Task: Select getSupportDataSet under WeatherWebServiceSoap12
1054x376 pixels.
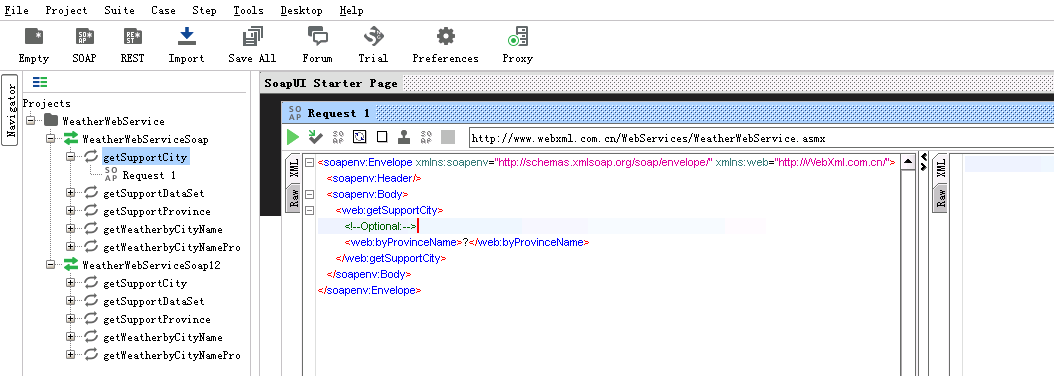Action: [x=153, y=301]
